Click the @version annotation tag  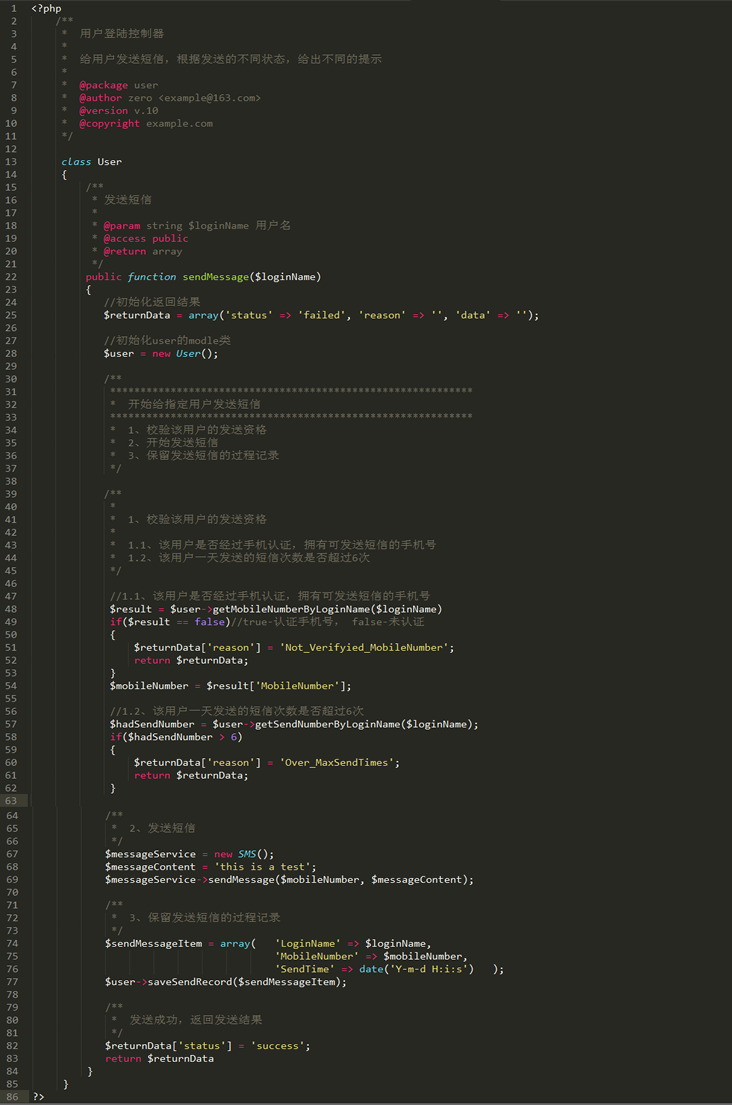point(103,111)
